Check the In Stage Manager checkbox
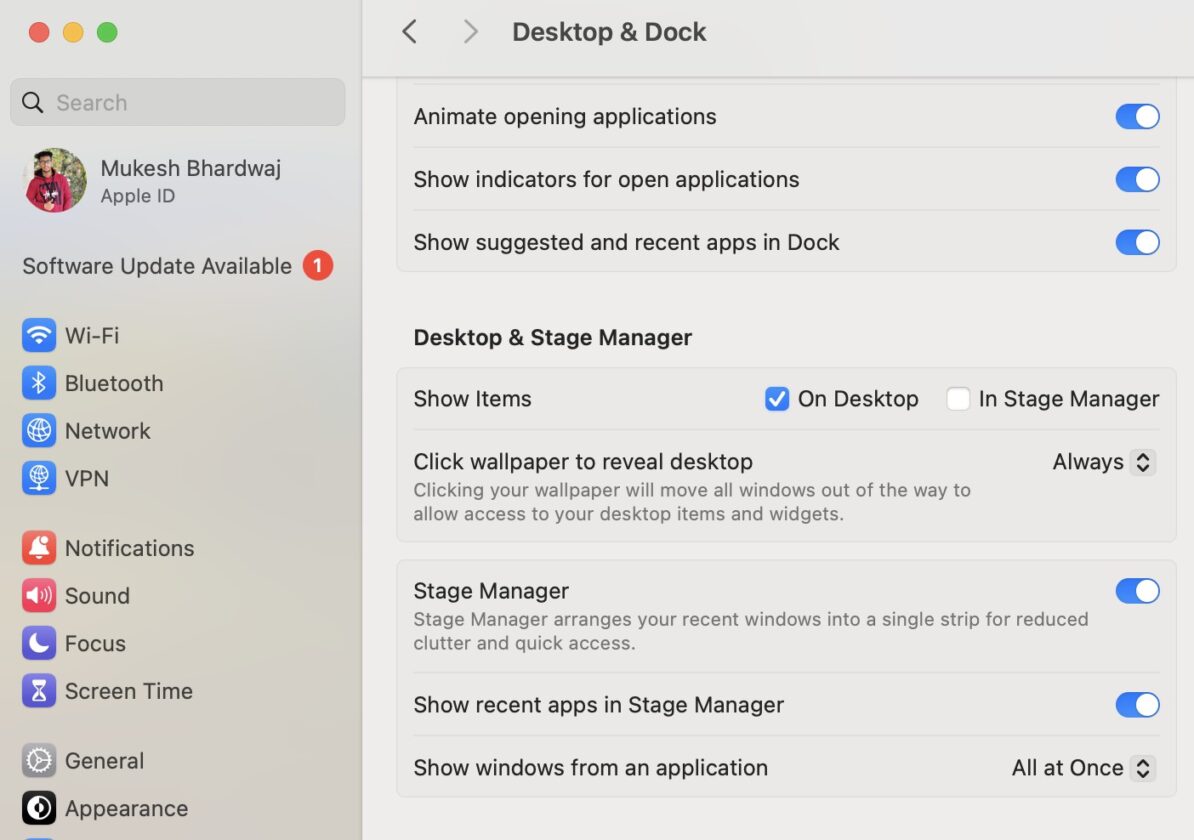This screenshot has height=840, width=1194. 958,398
